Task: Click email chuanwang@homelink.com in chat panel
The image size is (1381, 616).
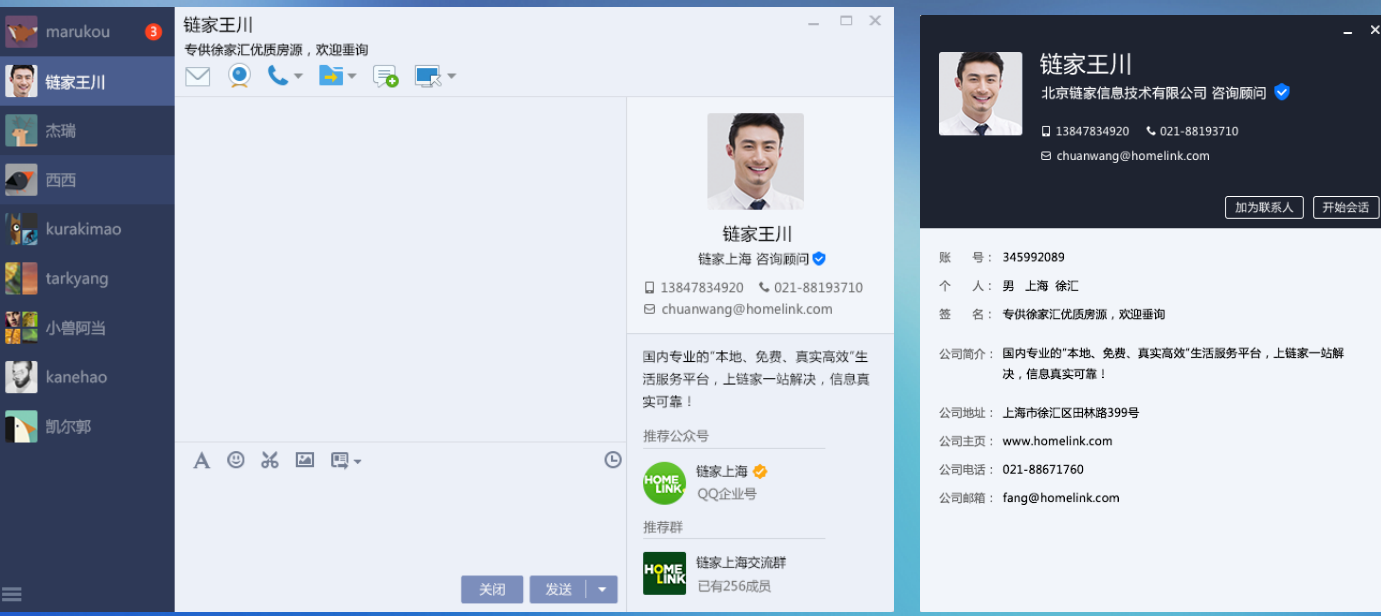Action: click(x=746, y=309)
